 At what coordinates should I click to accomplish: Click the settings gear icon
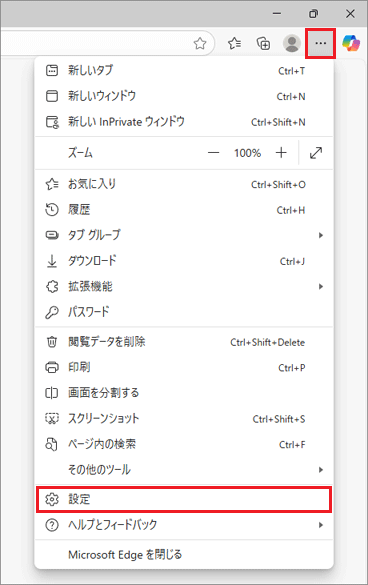[x=52, y=499]
